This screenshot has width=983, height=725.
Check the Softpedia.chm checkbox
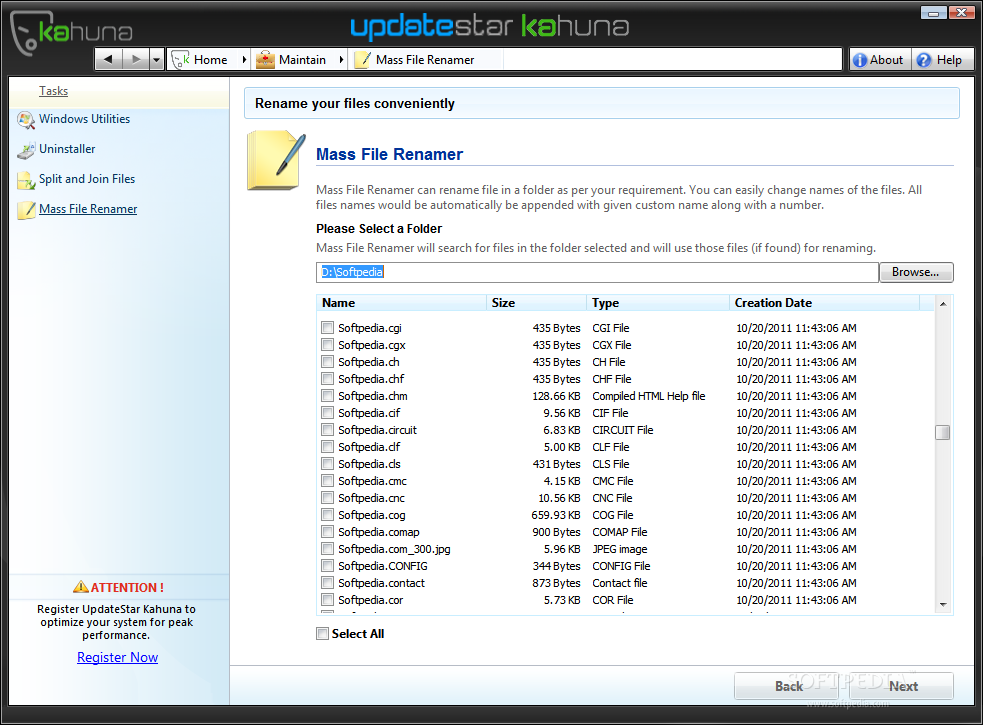tap(327, 396)
